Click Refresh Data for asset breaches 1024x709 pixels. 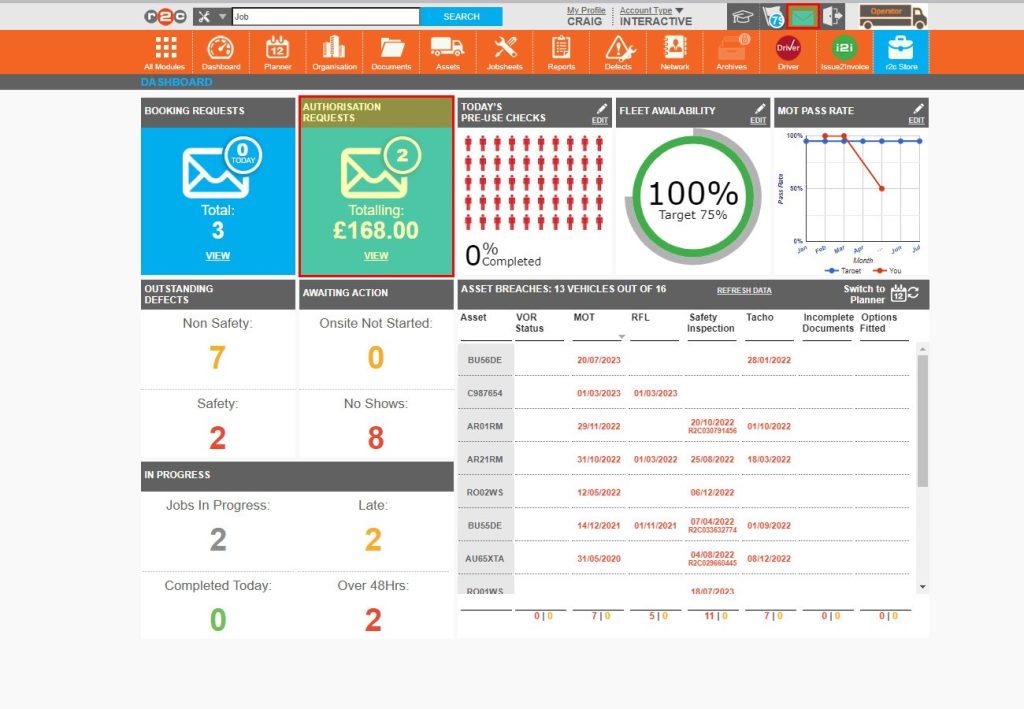pos(744,290)
